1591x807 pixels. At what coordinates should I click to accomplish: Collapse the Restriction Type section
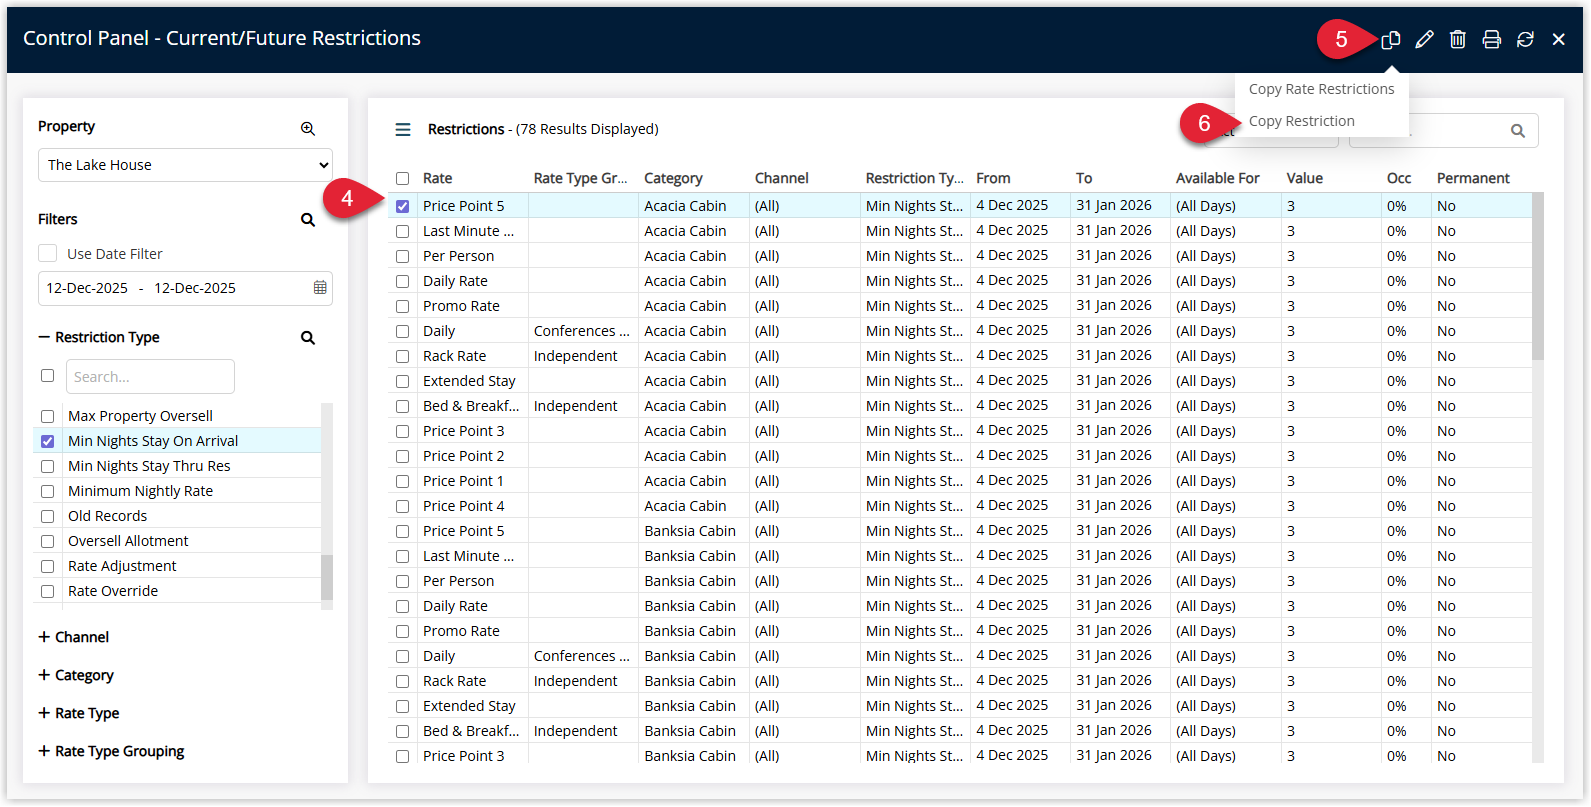(x=44, y=337)
